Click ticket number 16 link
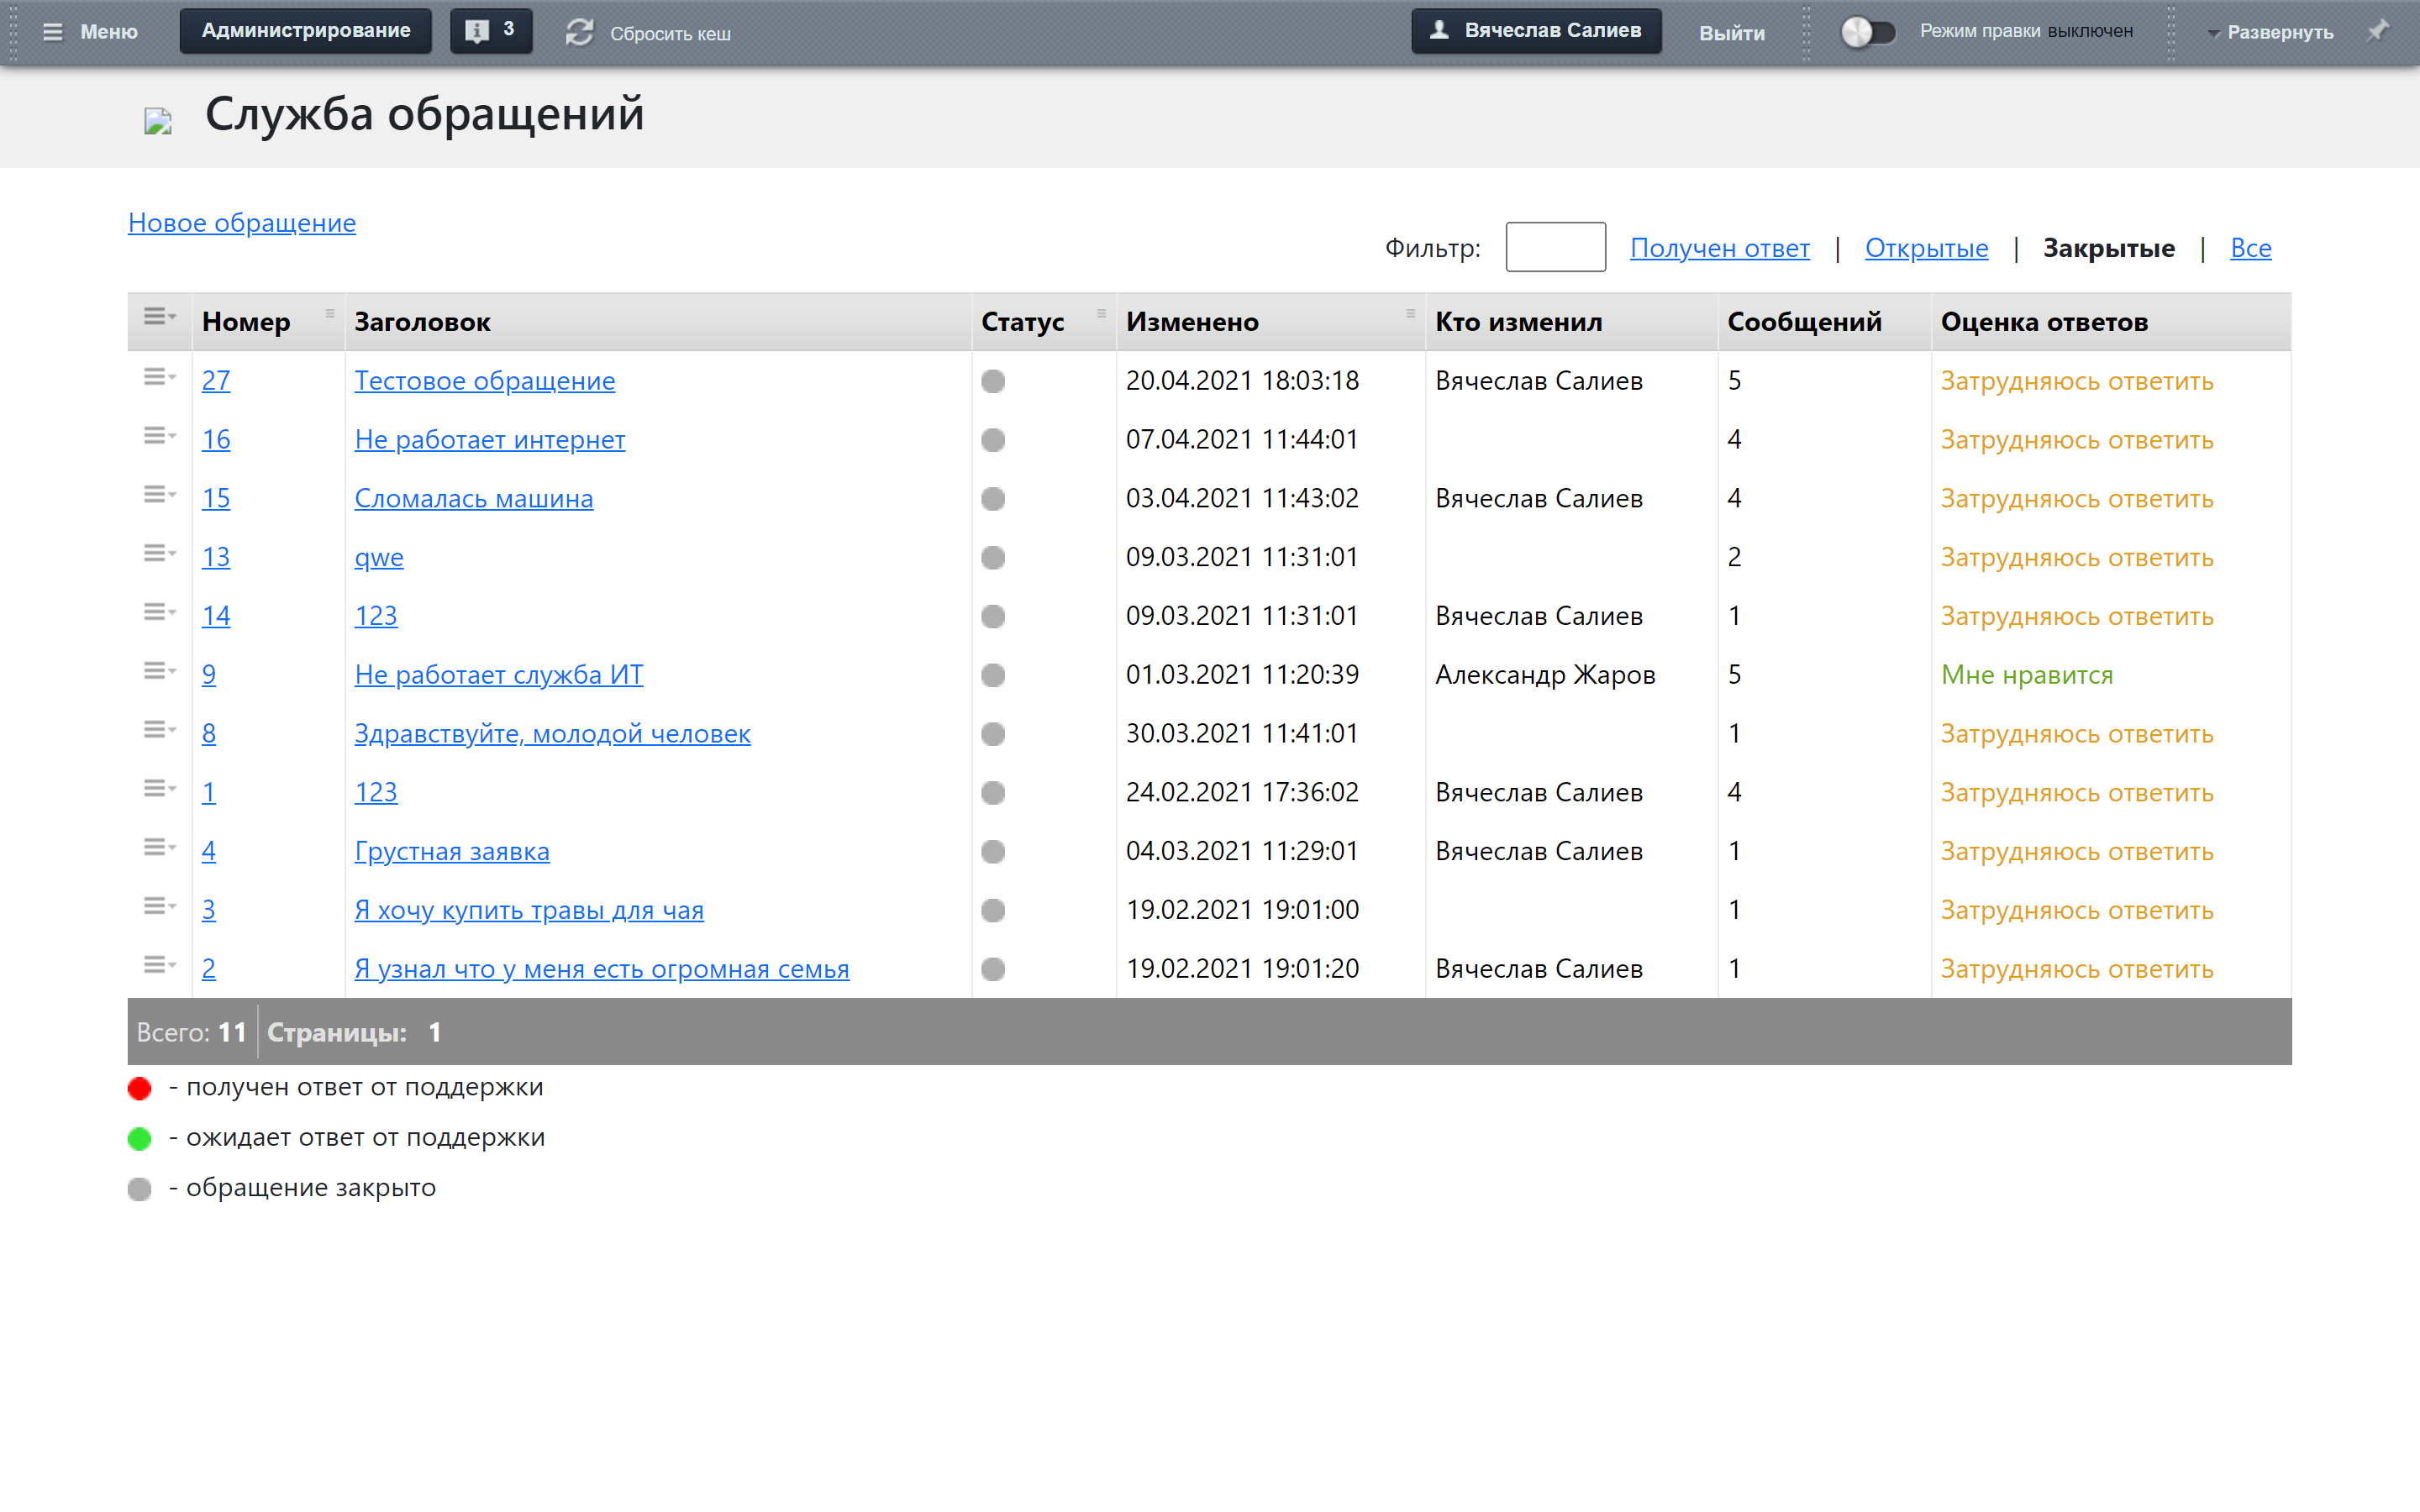2420x1512 pixels. tap(216, 440)
